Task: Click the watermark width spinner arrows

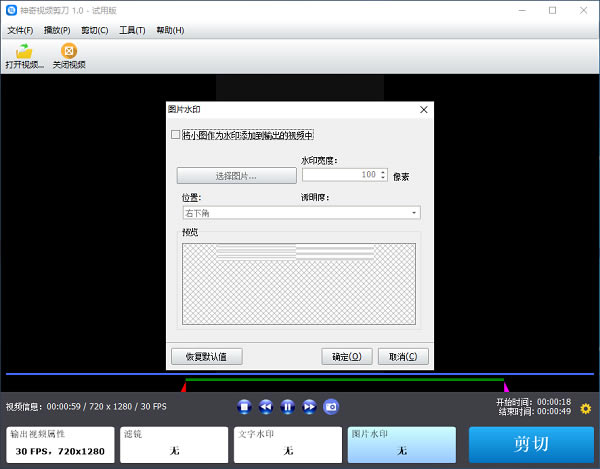Action: [383, 174]
